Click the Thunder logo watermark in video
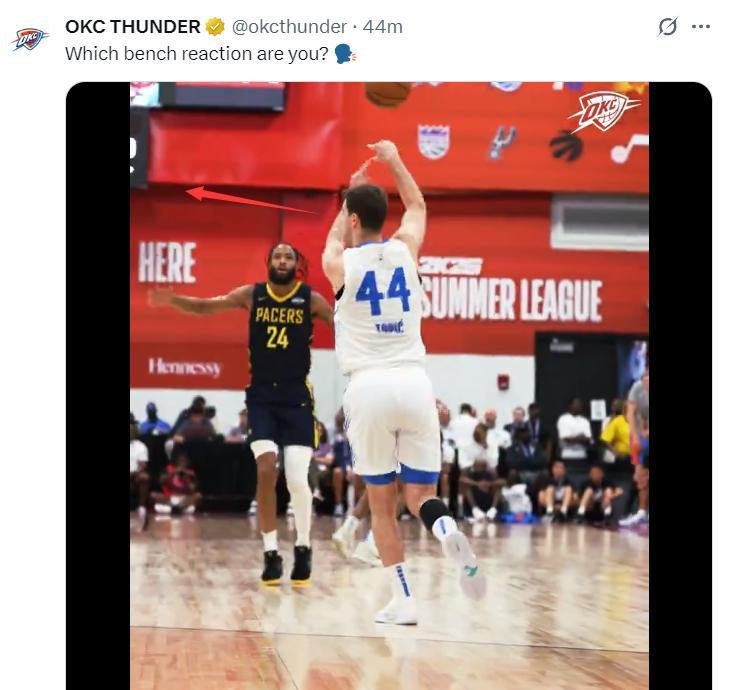The height and width of the screenshot is (690, 731). (x=604, y=110)
